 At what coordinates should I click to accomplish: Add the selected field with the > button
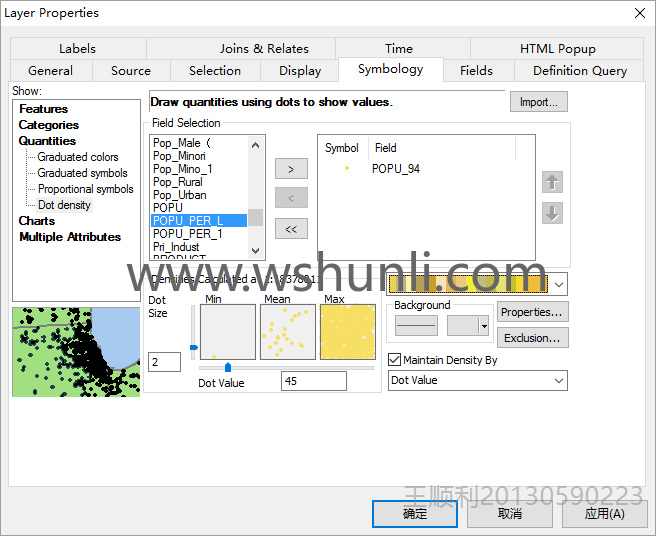291,169
